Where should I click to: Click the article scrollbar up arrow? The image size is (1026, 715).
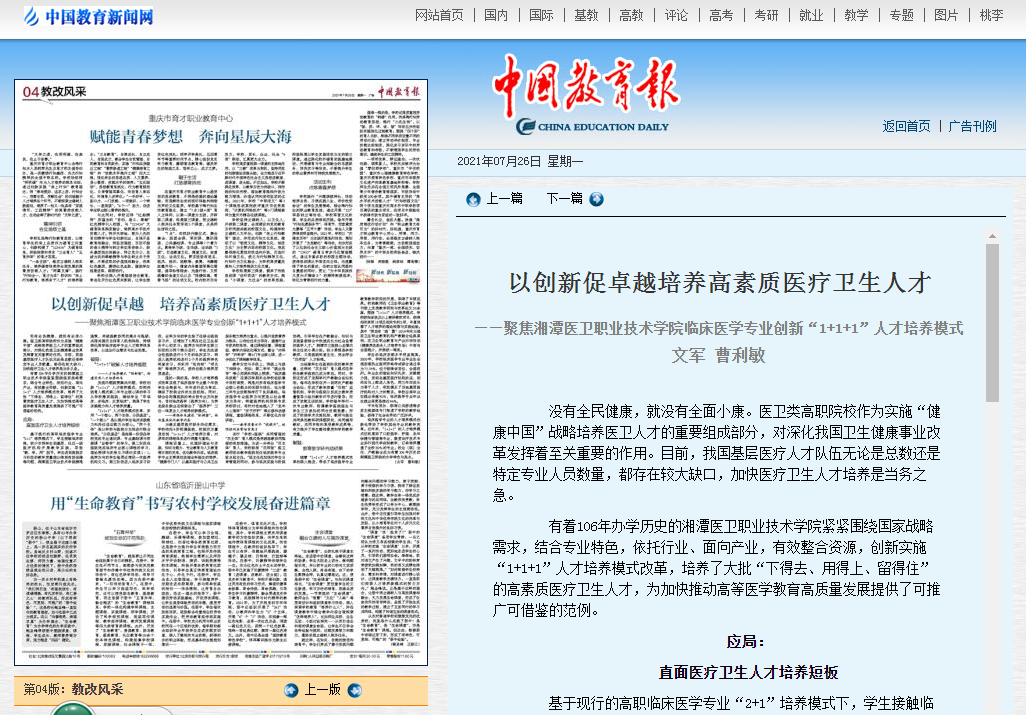[x=993, y=236]
